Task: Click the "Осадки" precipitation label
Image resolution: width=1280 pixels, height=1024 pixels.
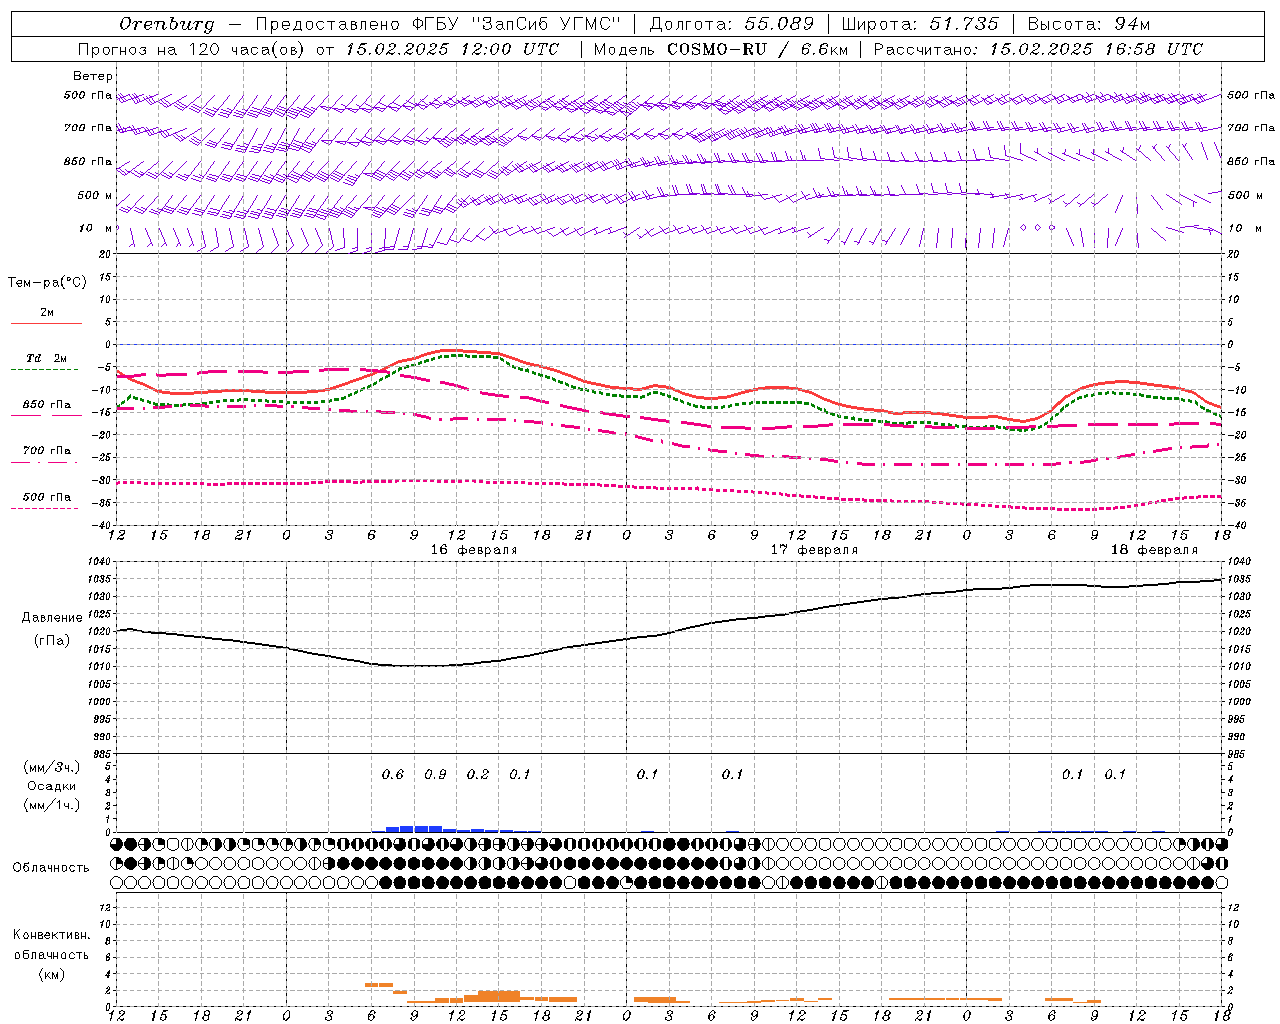Action: tap(52, 786)
